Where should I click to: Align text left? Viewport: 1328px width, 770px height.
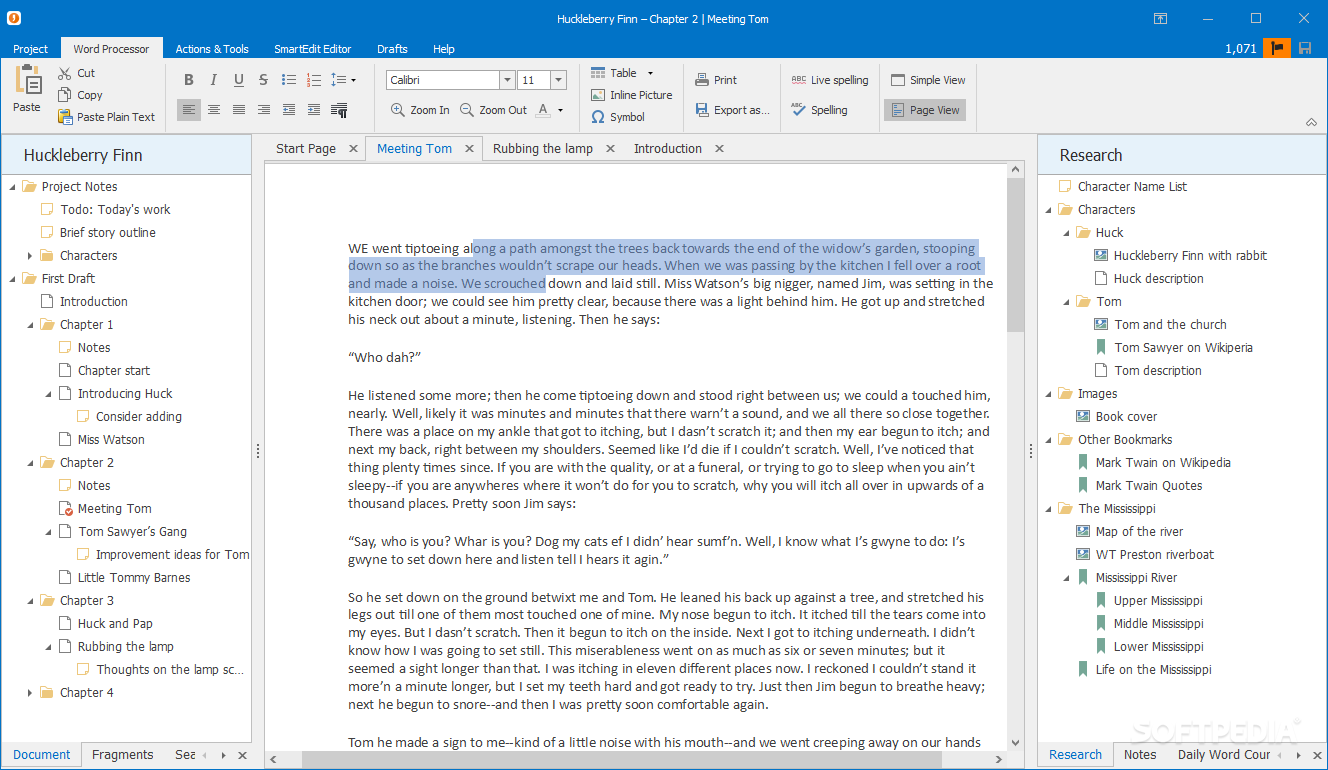coord(188,110)
